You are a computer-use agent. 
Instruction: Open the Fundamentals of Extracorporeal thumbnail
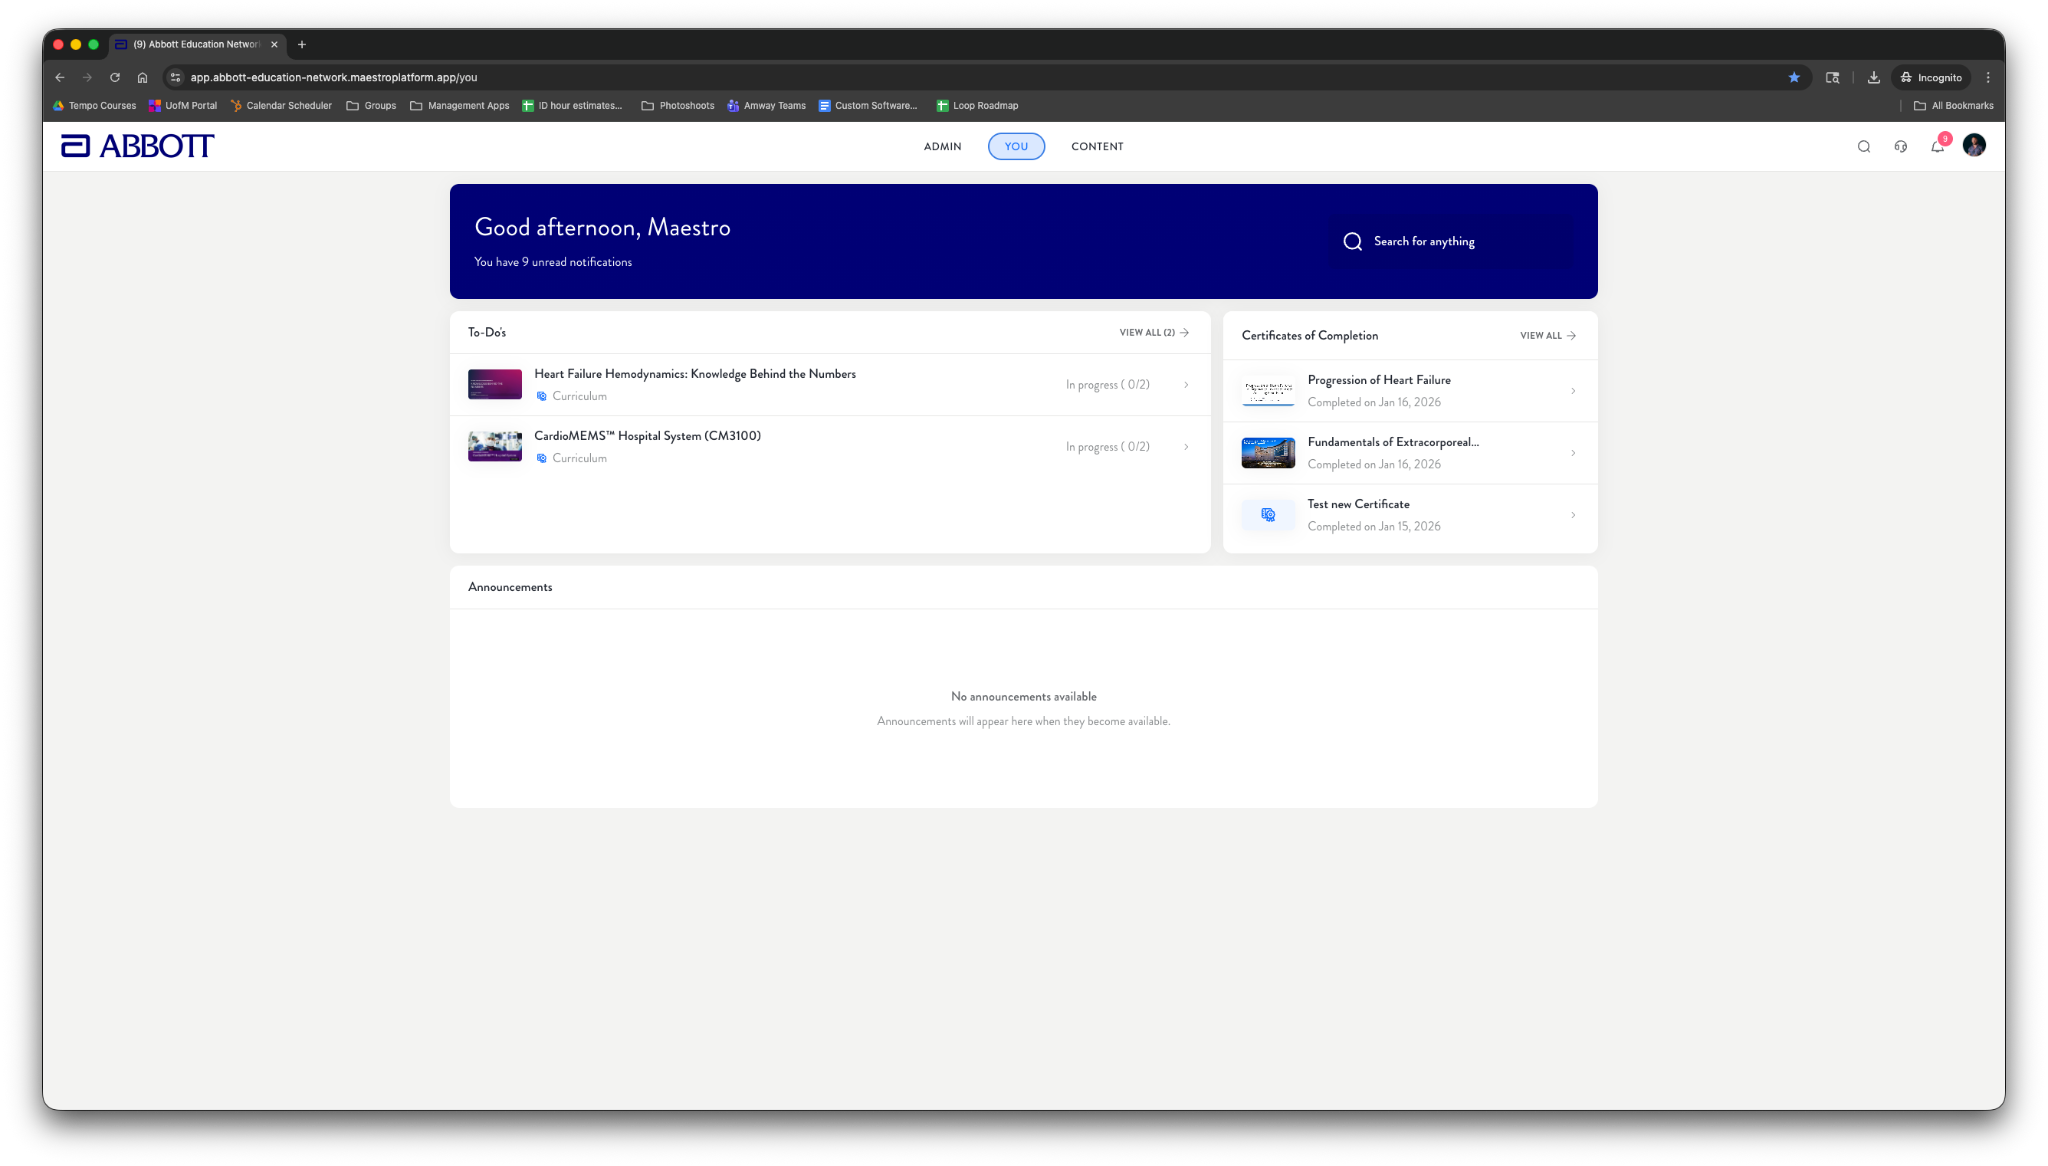(1268, 453)
